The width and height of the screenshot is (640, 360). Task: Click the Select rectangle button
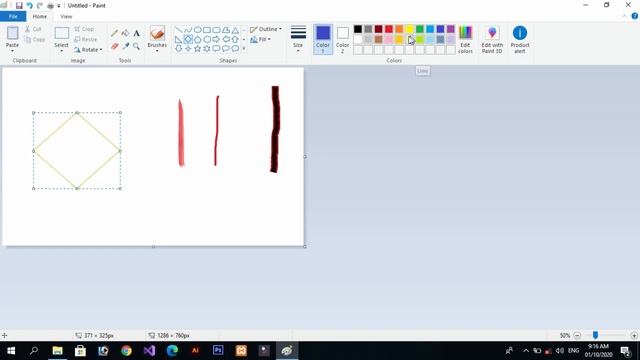tap(61, 36)
